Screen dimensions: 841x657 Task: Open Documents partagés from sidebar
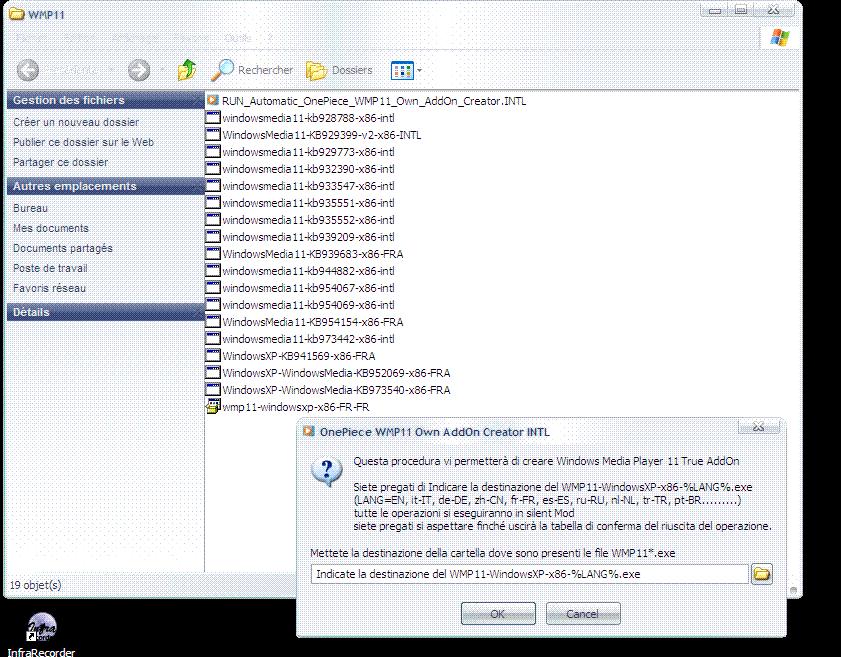[63, 248]
